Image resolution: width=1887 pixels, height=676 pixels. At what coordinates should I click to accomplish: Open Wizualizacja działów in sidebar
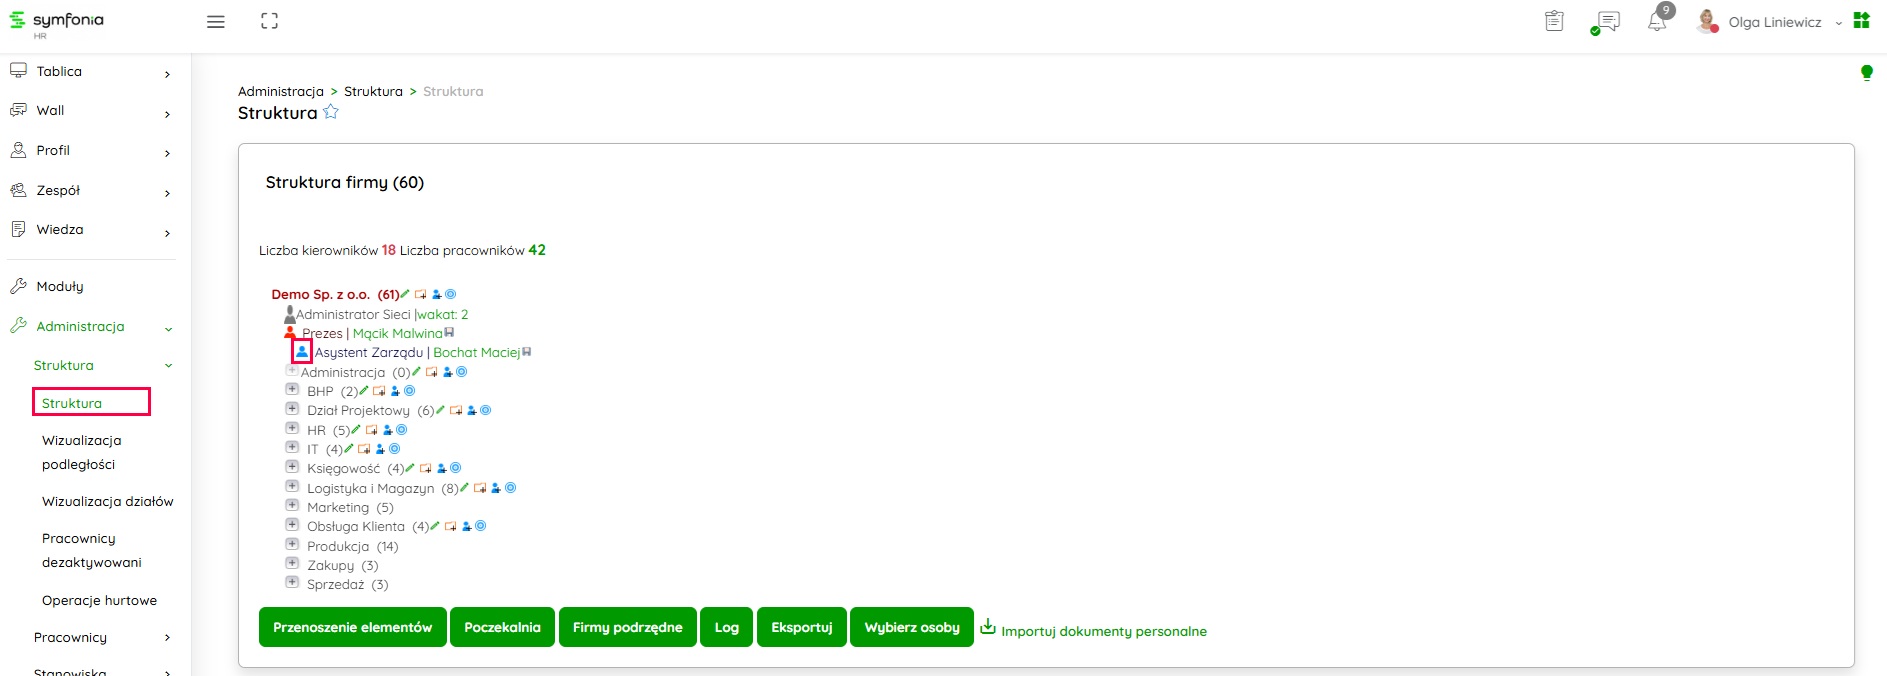pos(107,501)
